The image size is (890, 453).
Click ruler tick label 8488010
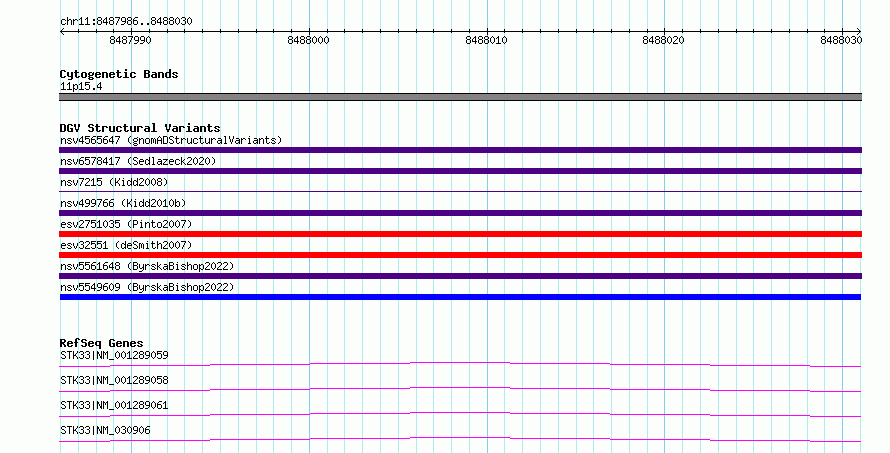point(486,40)
